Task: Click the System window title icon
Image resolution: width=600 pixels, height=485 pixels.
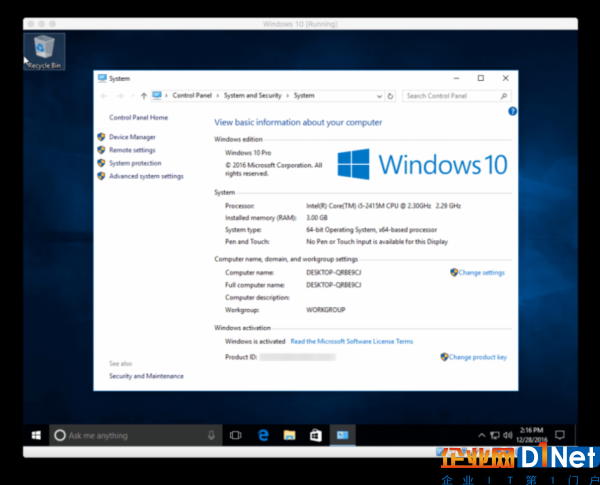Action: (102, 78)
